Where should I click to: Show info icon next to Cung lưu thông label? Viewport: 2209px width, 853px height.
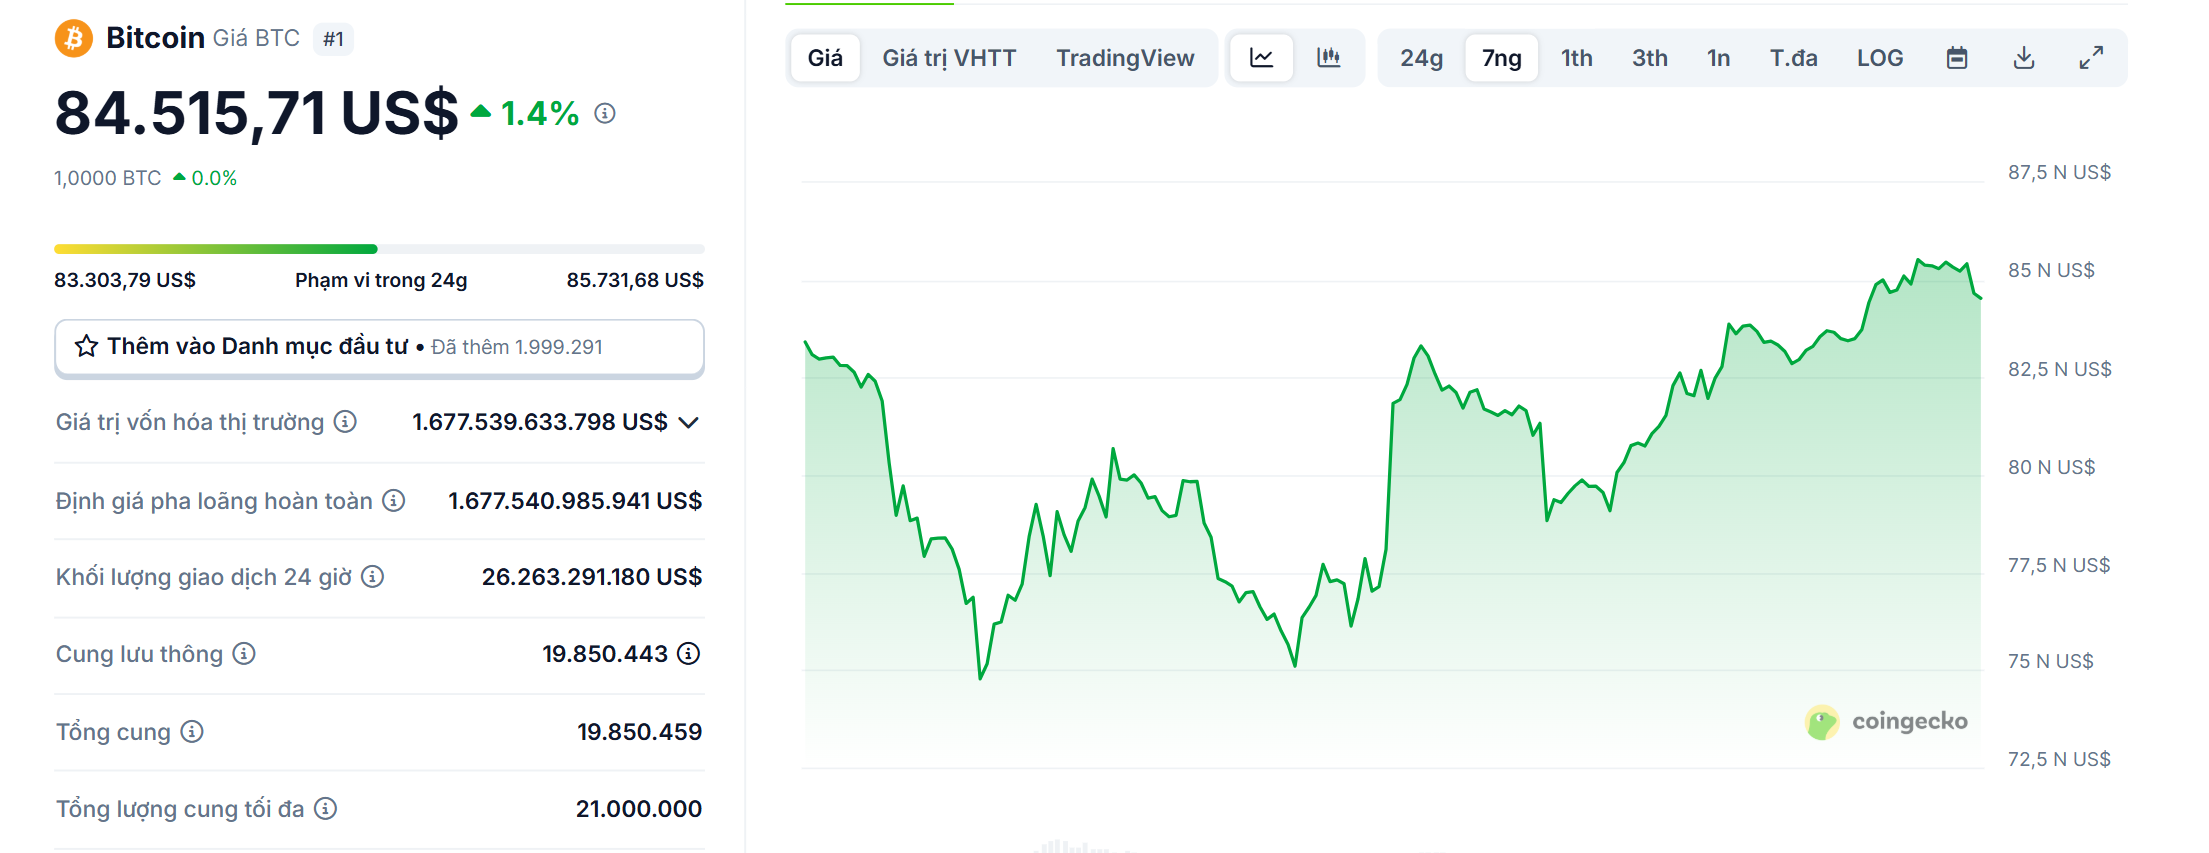point(244,653)
